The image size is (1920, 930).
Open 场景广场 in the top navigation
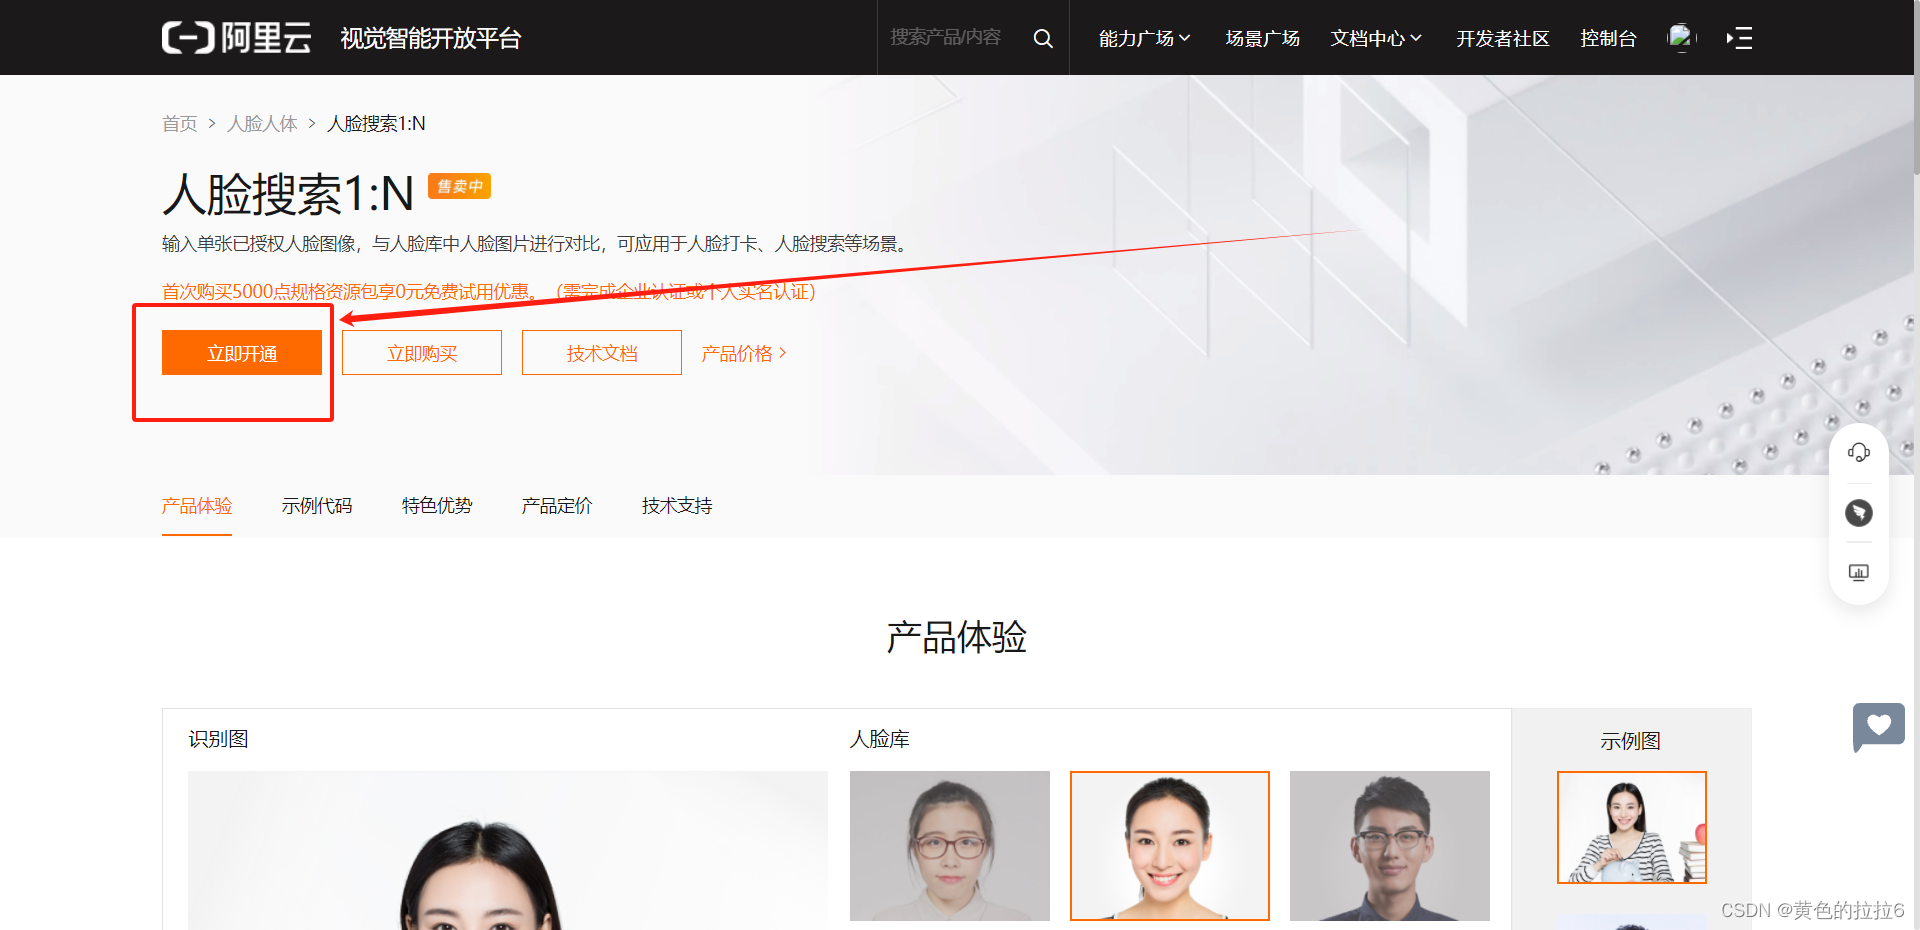coord(1262,38)
